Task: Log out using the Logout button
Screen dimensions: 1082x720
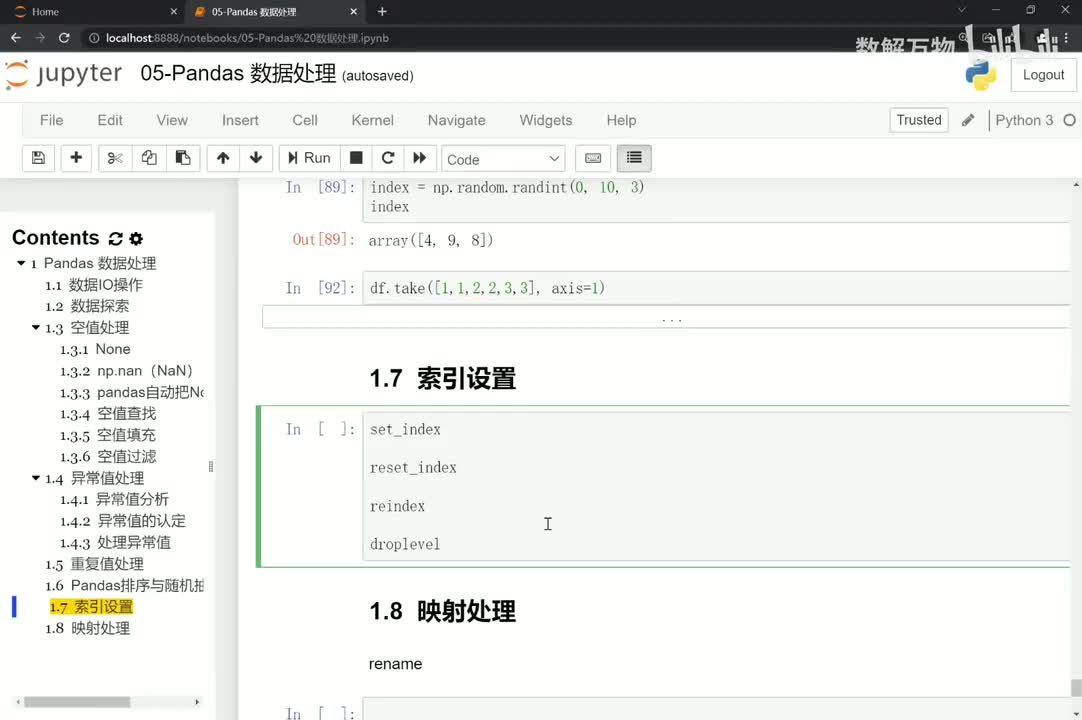Action: point(1043,75)
